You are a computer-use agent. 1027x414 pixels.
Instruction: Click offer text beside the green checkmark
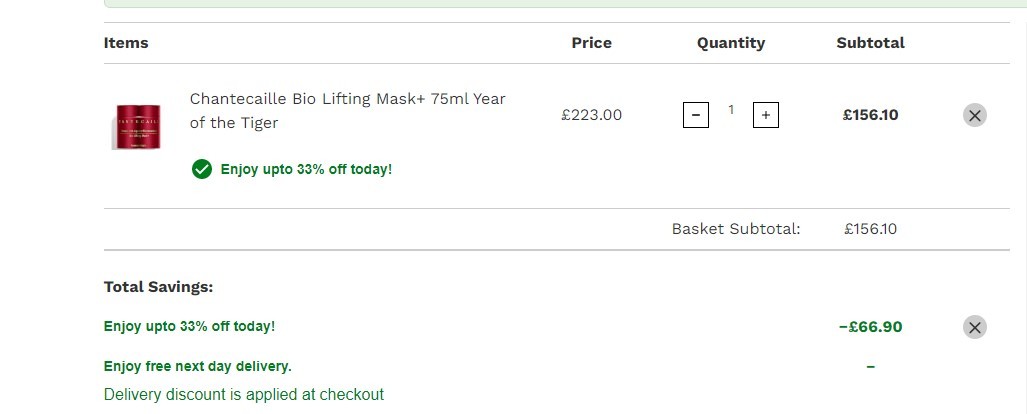307,169
